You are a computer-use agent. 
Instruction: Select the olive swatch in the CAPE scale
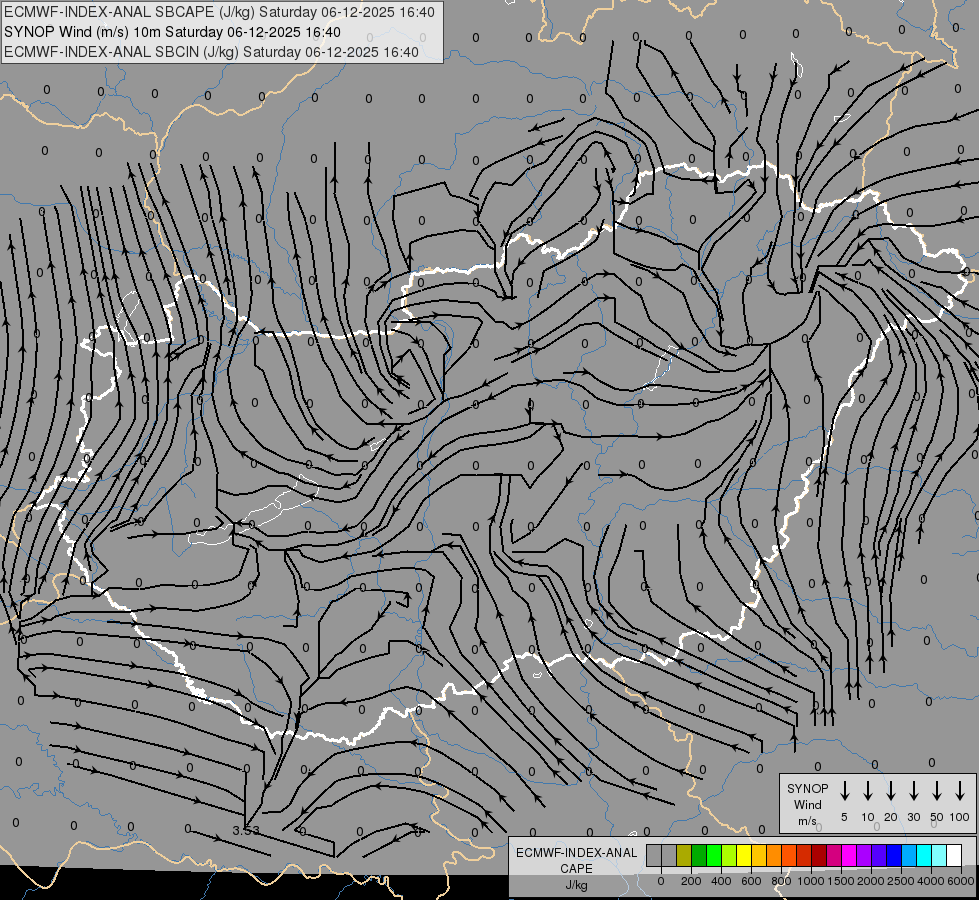point(684,855)
